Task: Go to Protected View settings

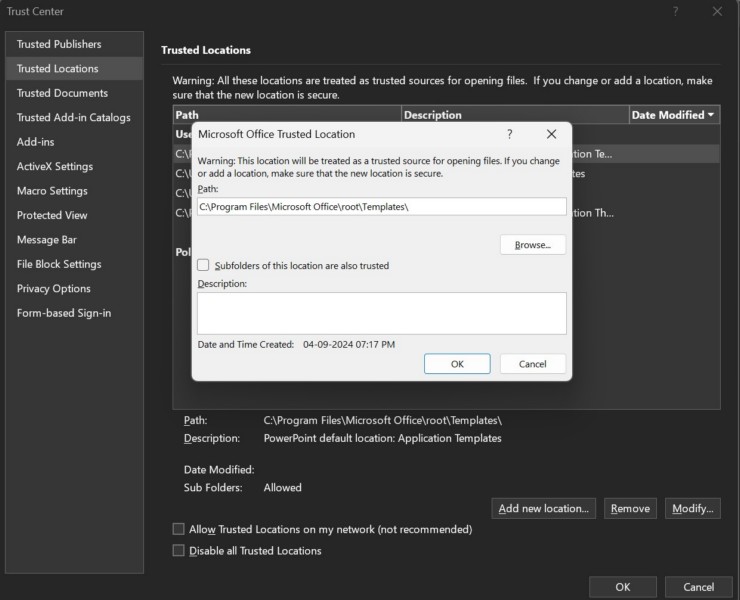Action: pyautogui.click(x=52, y=215)
